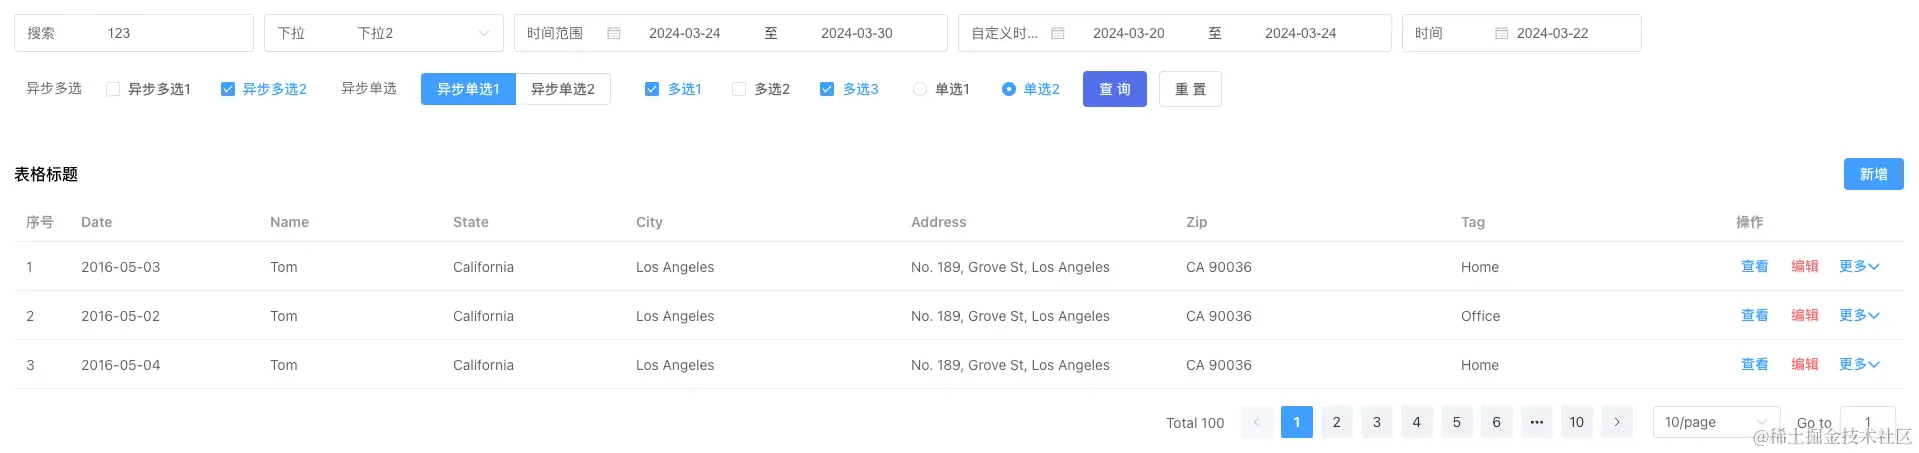Click the 重置 reset button
The width and height of the screenshot is (1919, 453).
click(x=1190, y=89)
